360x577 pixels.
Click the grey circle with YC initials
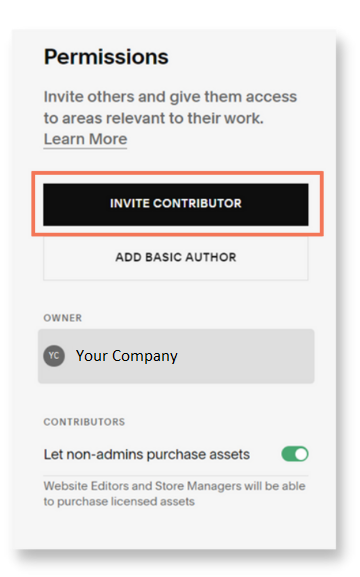(x=54, y=356)
